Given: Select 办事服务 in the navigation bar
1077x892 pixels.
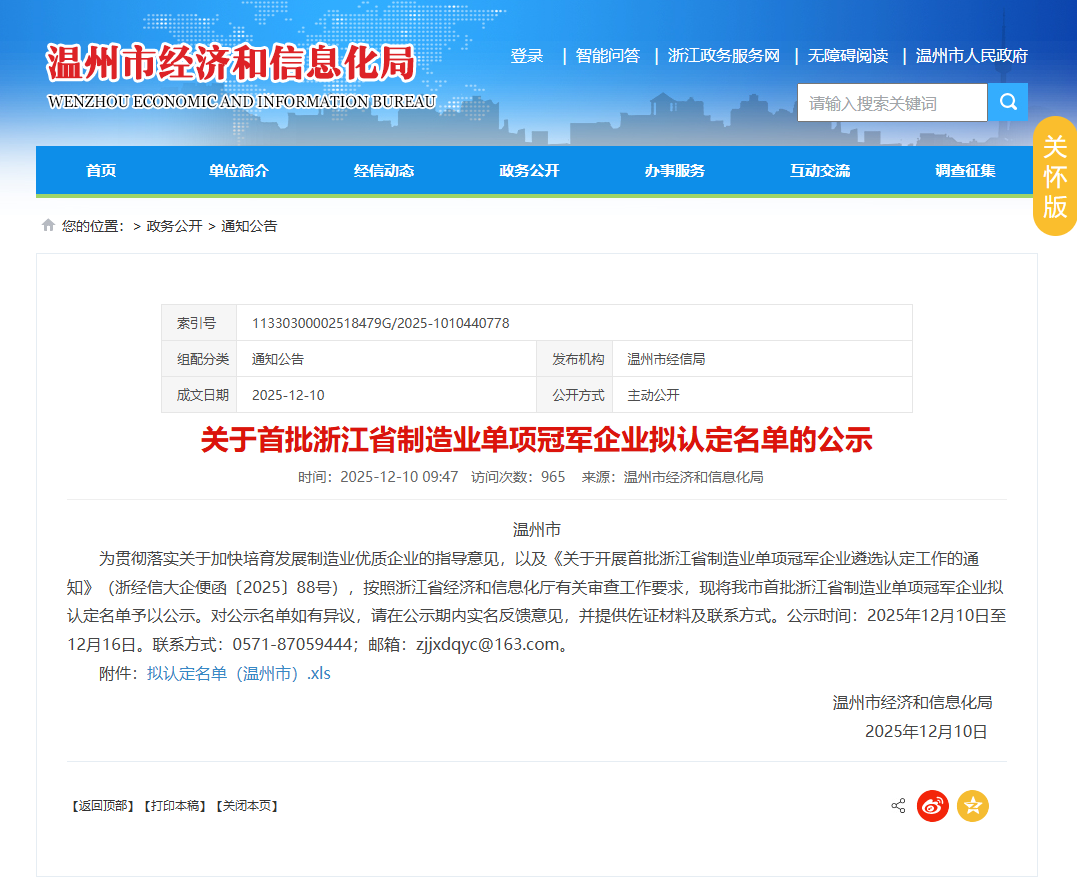Looking at the screenshot, I should (674, 170).
